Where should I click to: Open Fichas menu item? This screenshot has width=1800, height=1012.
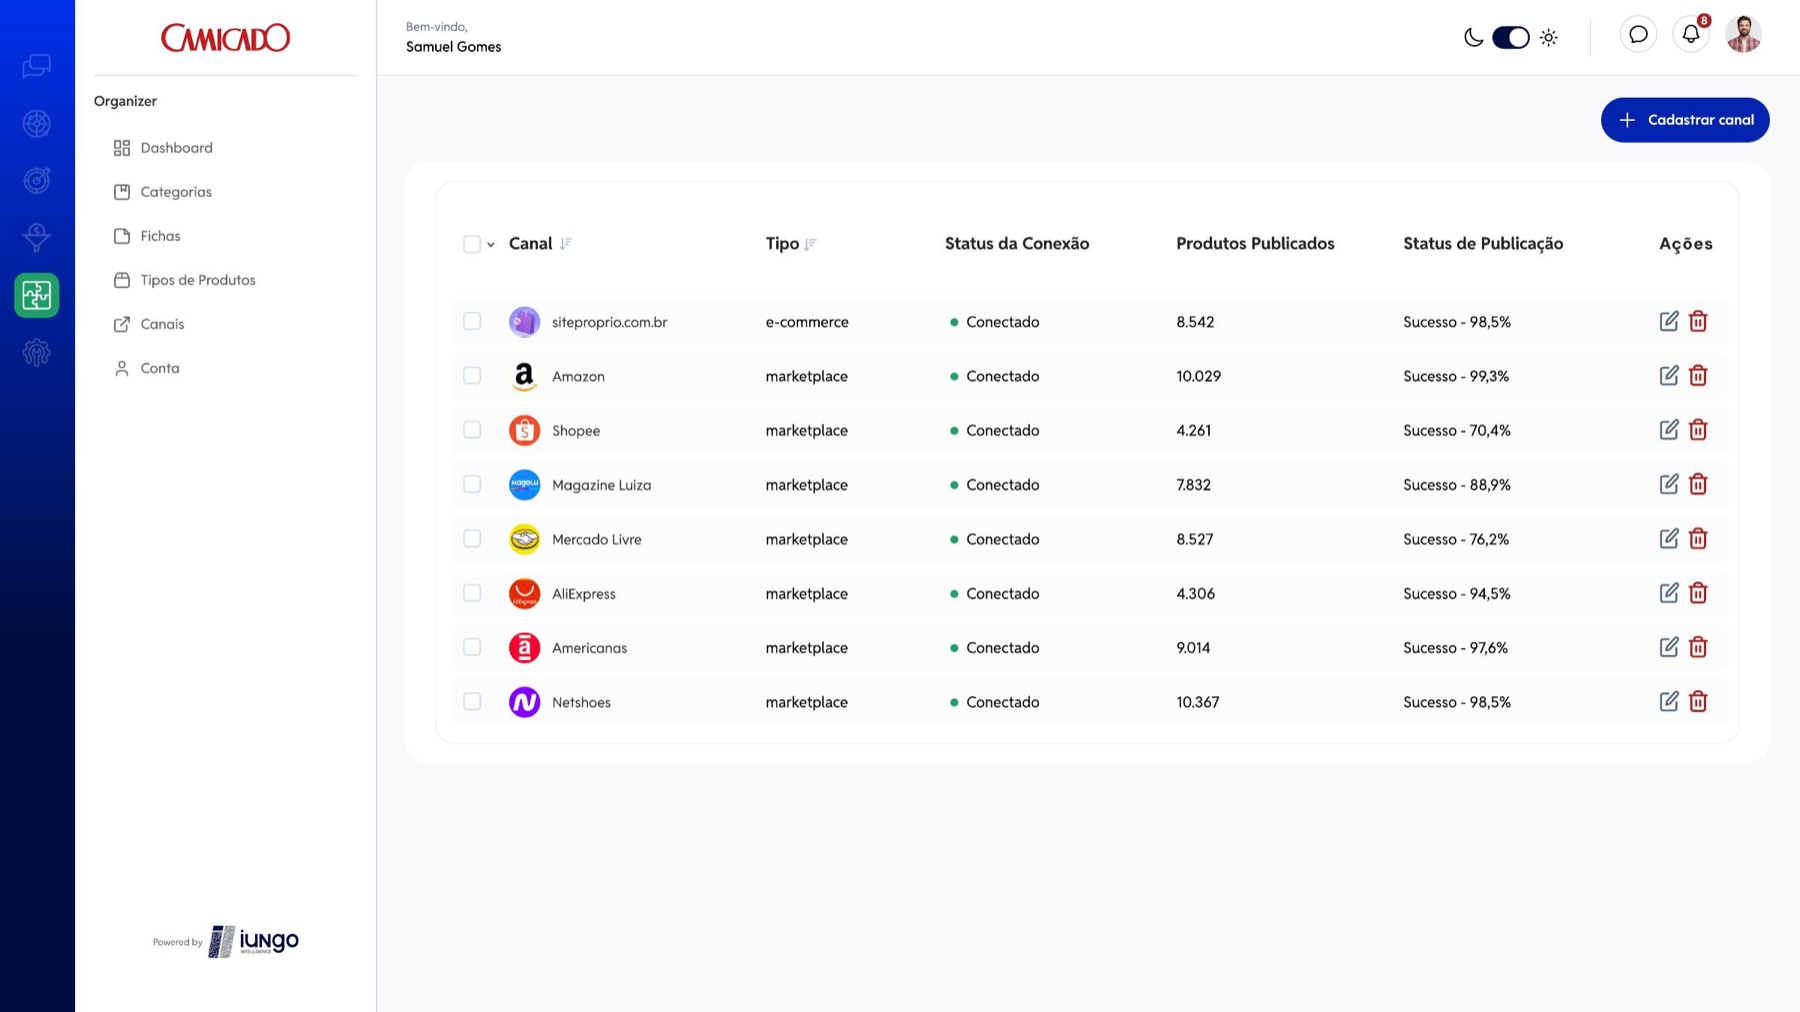pos(147,236)
